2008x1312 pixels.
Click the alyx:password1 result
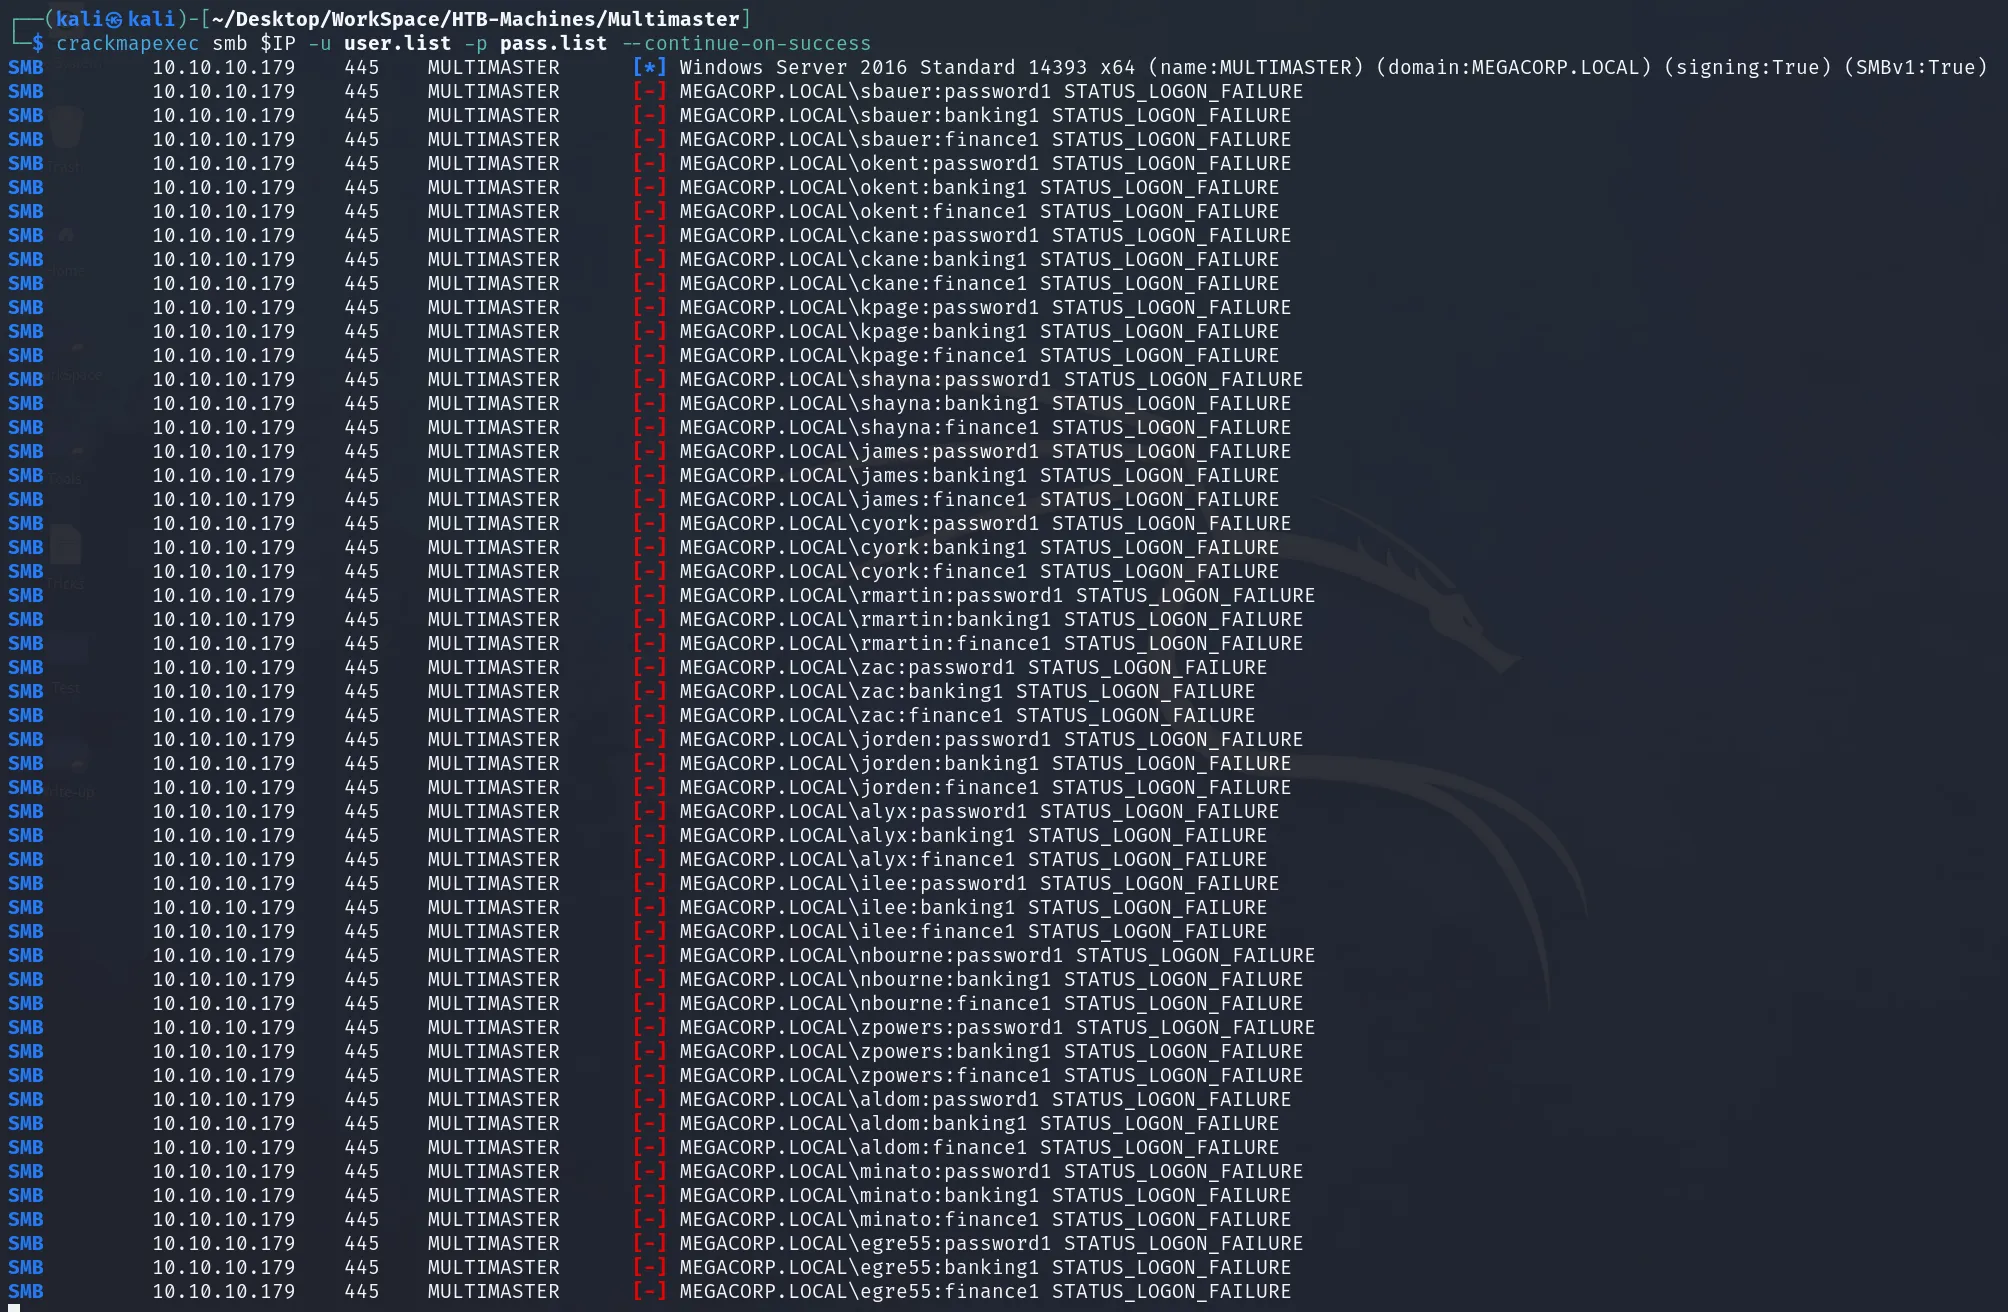[979, 811]
